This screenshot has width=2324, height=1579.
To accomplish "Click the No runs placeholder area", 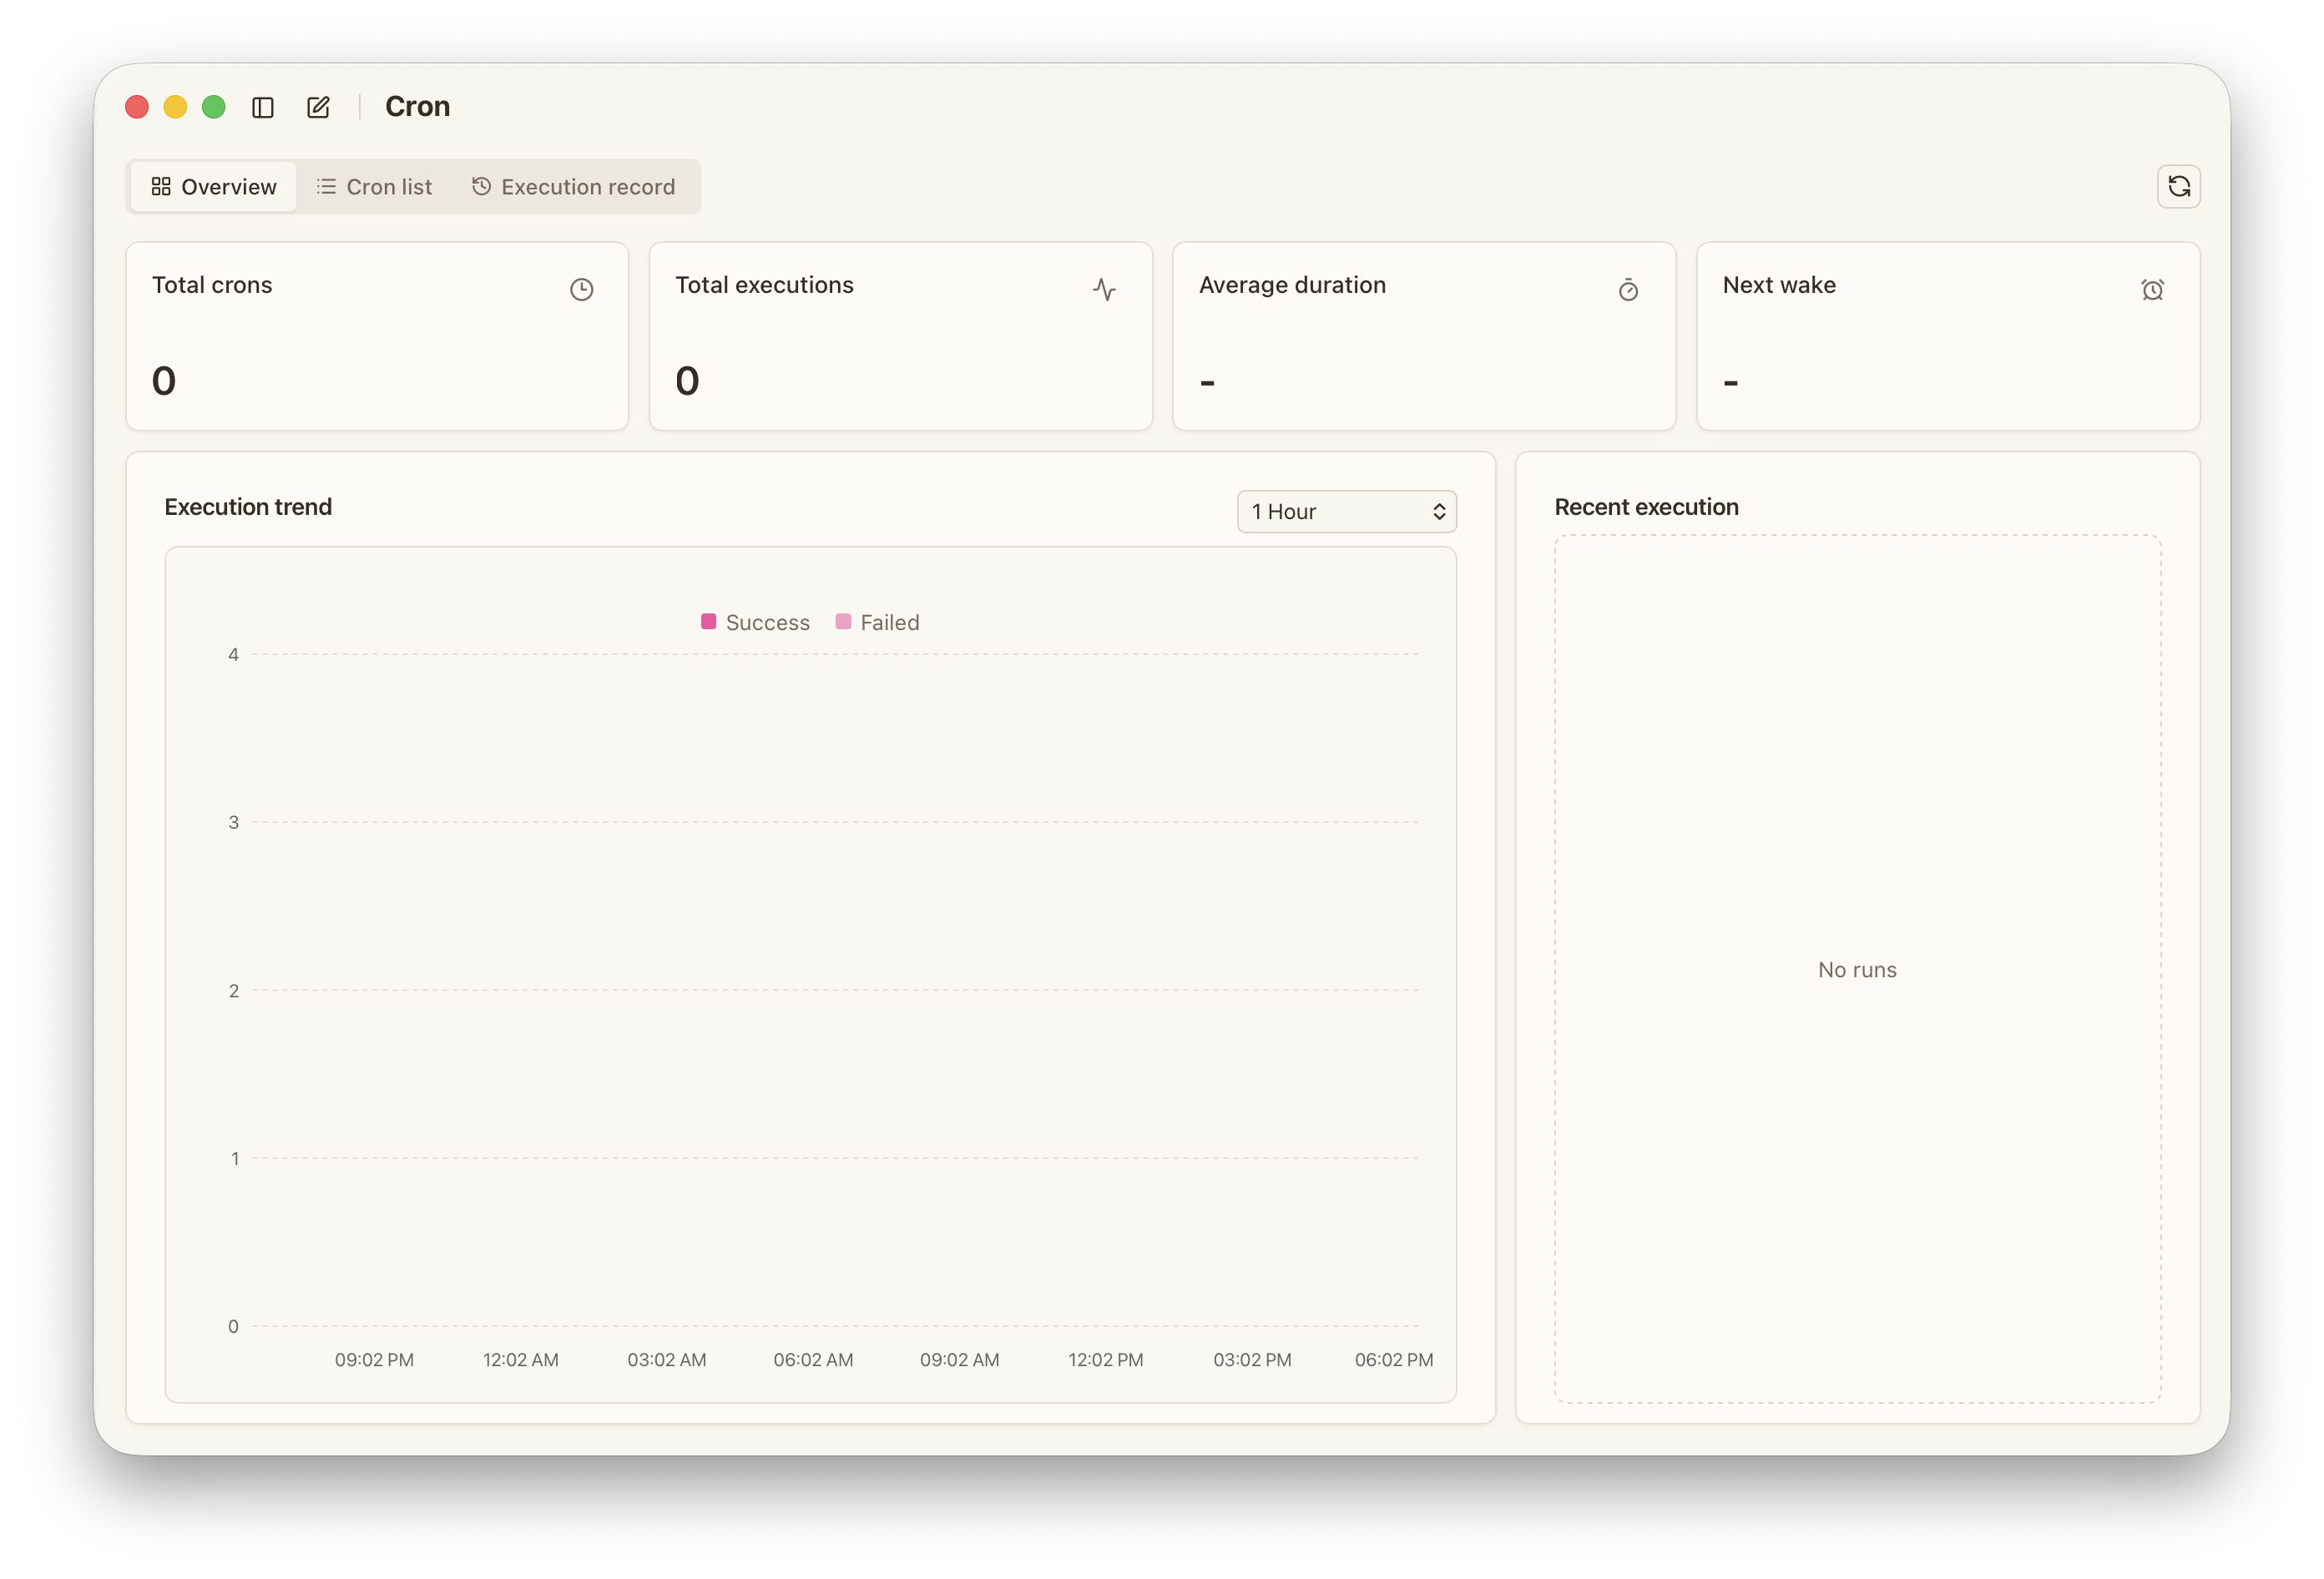I will pyautogui.click(x=1857, y=969).
